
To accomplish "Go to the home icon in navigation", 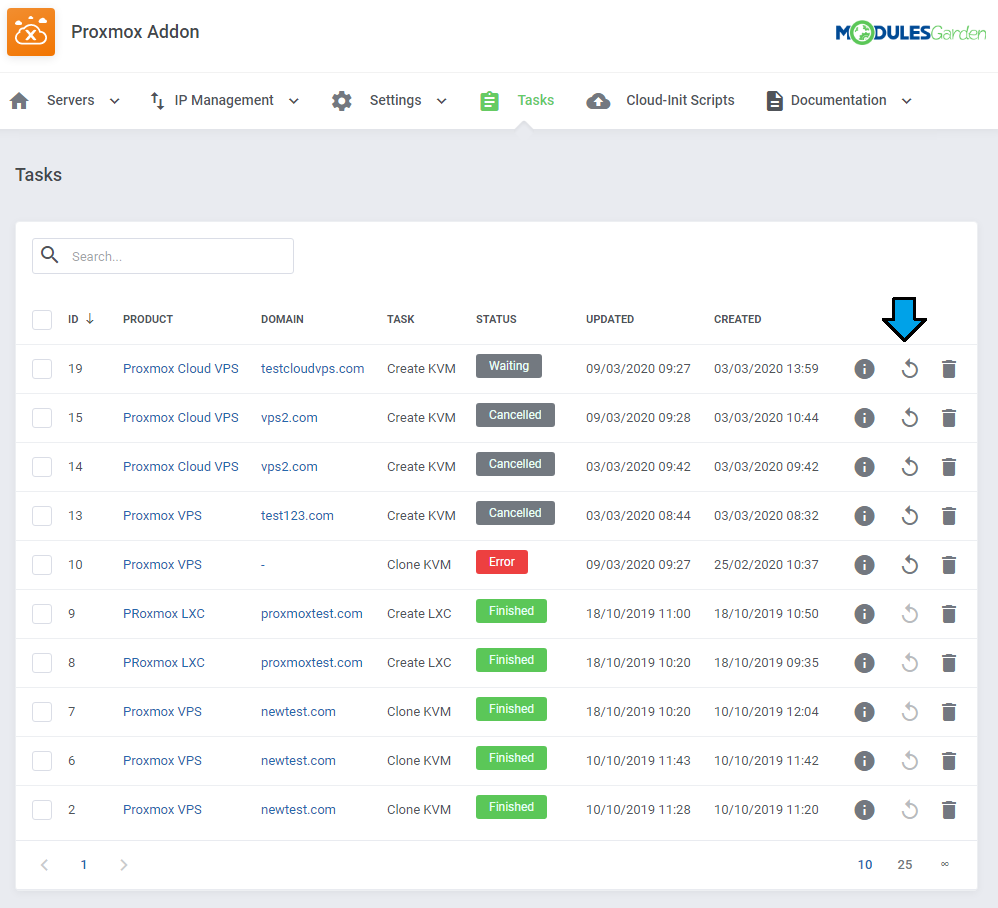I will 20,101.
